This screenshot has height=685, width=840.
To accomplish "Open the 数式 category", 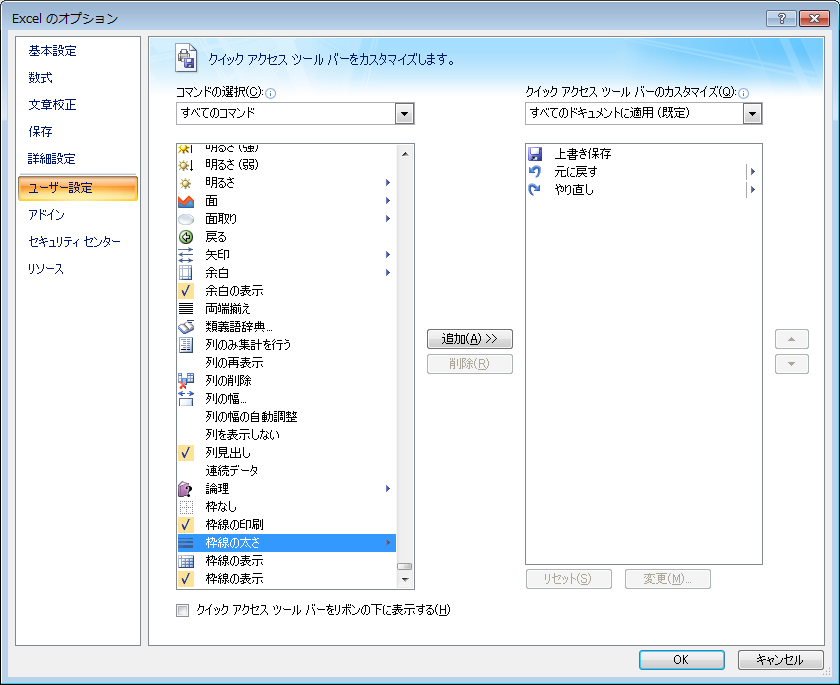I will point(41,78).
